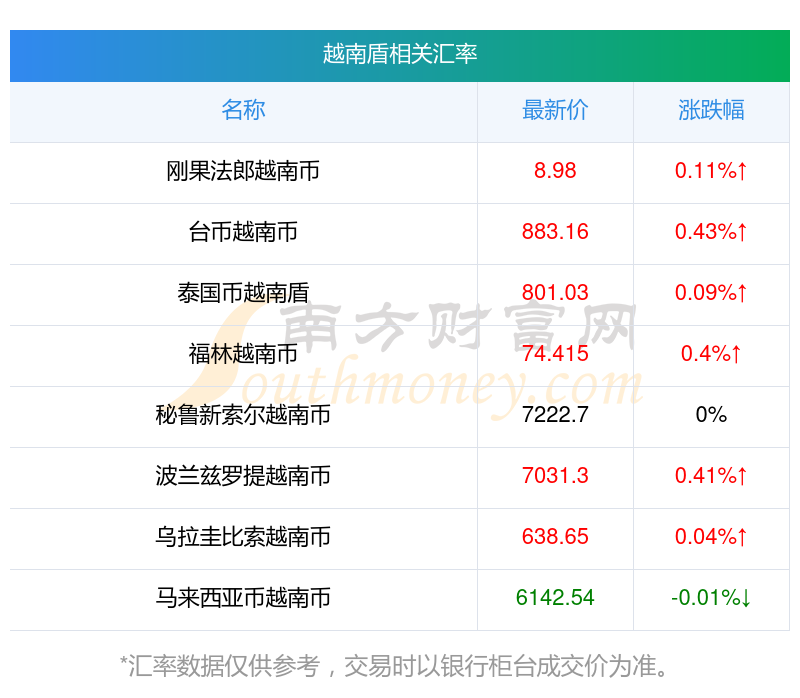
Task: Click the price 7031.3
Action: tap(555, 476)
